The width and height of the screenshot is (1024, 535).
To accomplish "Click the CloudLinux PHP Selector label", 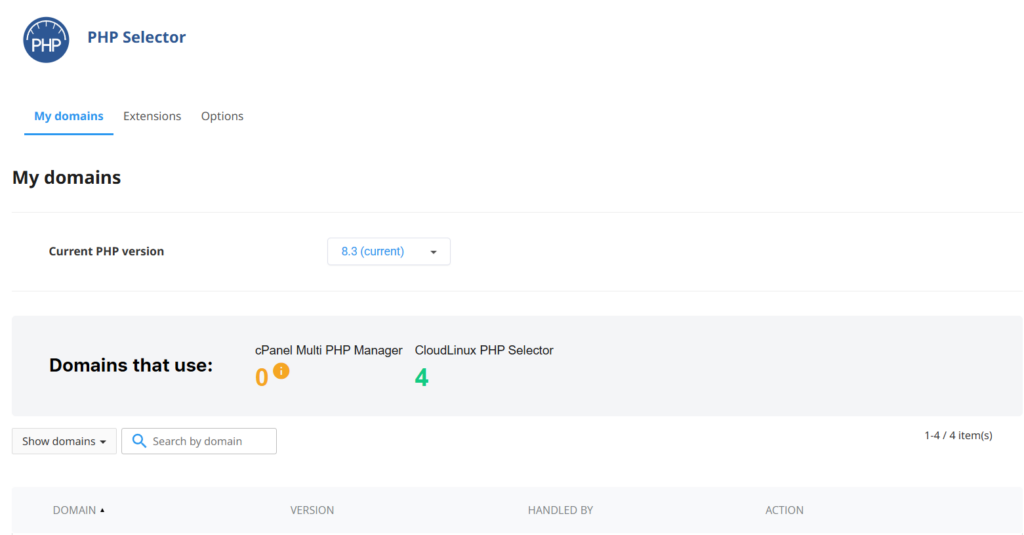I will (x=484, y=350).
